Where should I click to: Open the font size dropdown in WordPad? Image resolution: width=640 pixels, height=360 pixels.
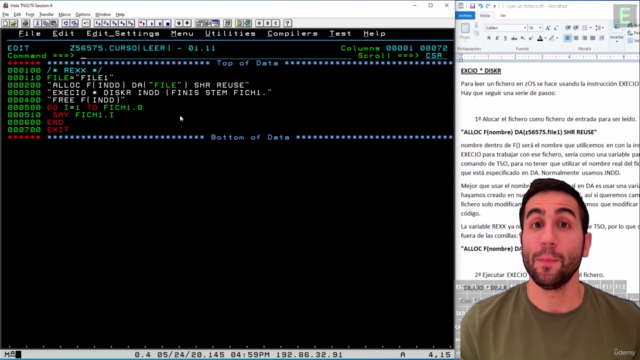point(540,28)
